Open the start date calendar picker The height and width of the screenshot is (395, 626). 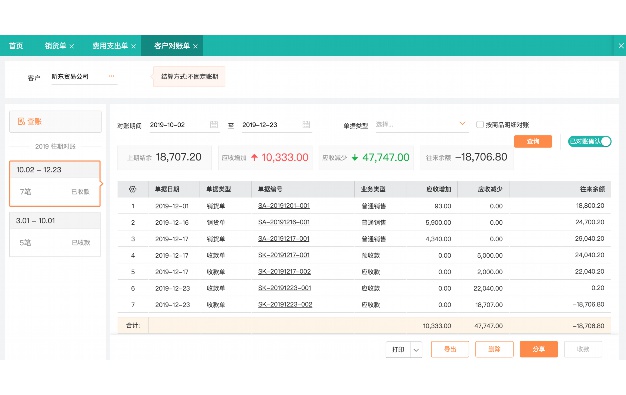(x=214, y=125)
